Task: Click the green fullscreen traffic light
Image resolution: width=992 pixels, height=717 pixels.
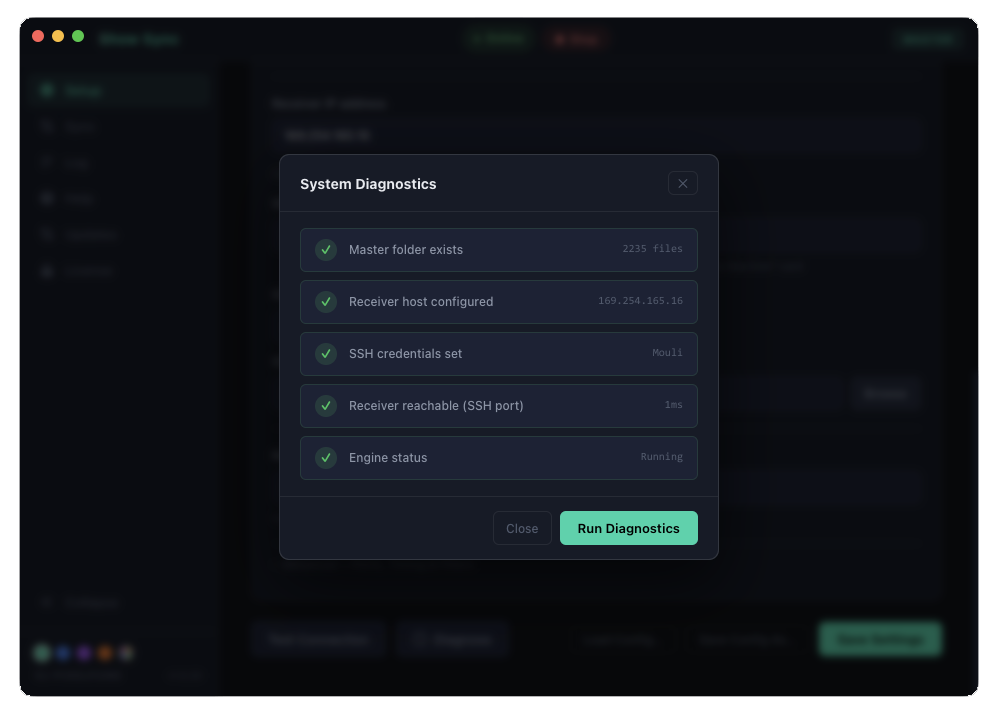Action: click(78, 36)
